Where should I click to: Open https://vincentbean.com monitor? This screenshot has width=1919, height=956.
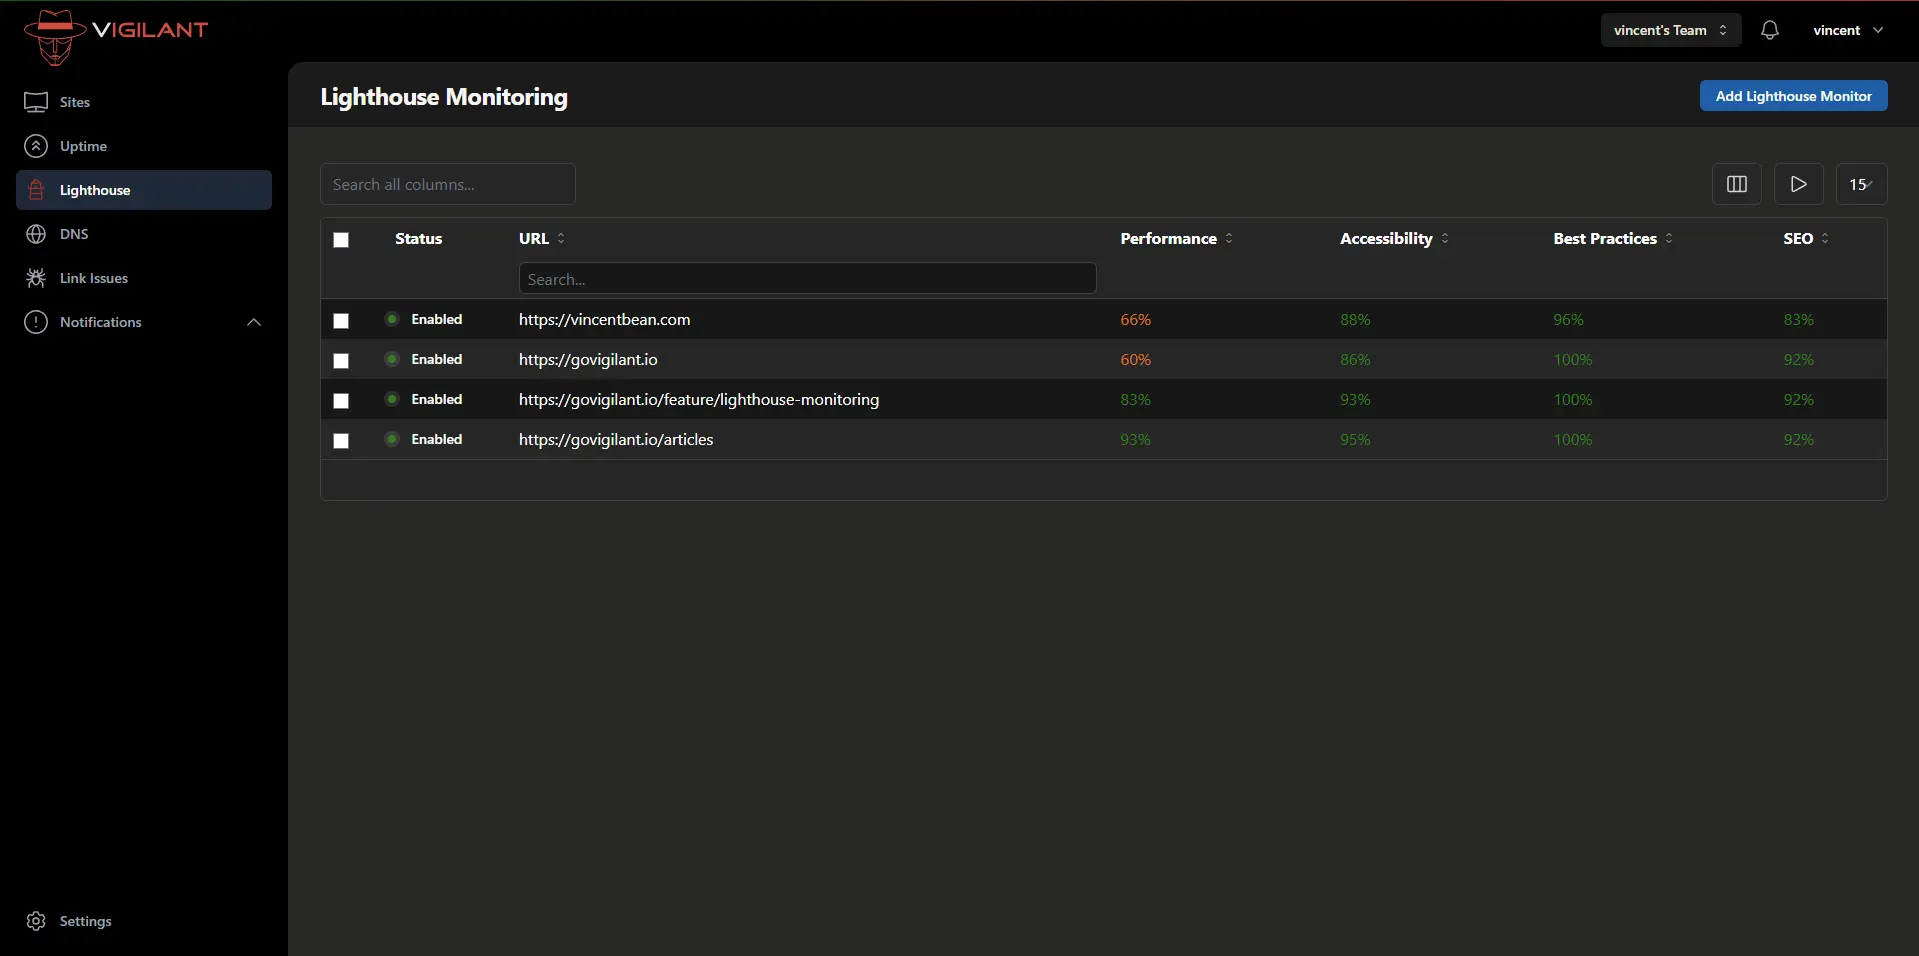coord(604,319)
